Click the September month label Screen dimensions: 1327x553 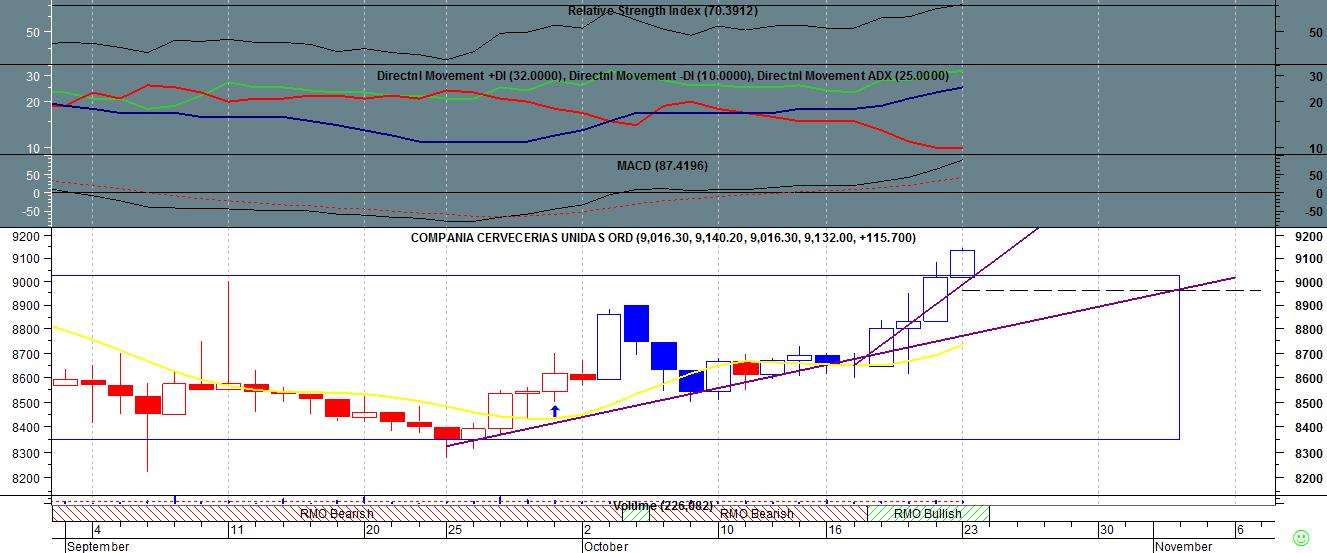[x=98, y=547]
